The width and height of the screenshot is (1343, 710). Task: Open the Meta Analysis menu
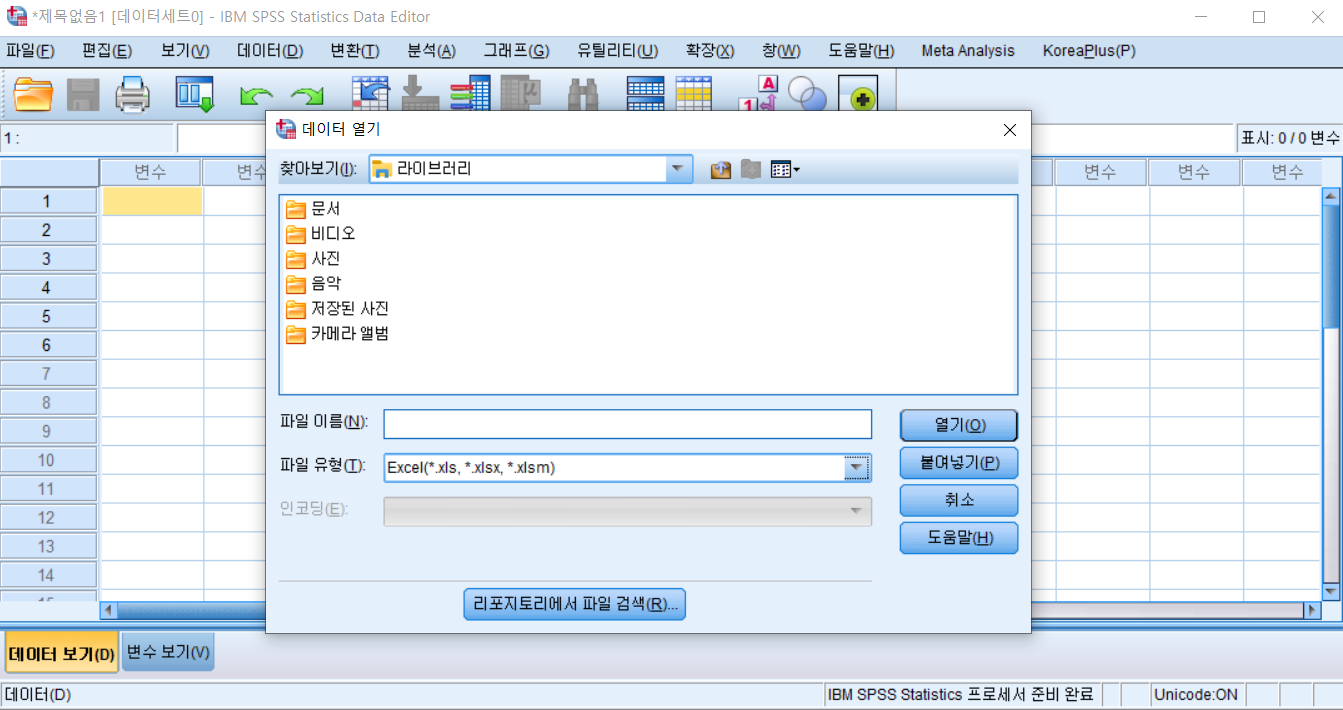968,51
